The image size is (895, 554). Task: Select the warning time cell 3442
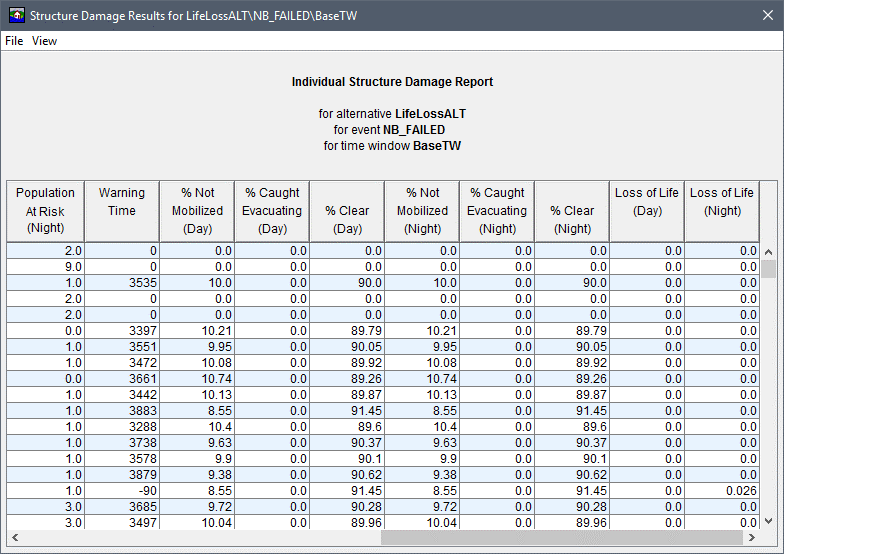click(x=122, y=395)
